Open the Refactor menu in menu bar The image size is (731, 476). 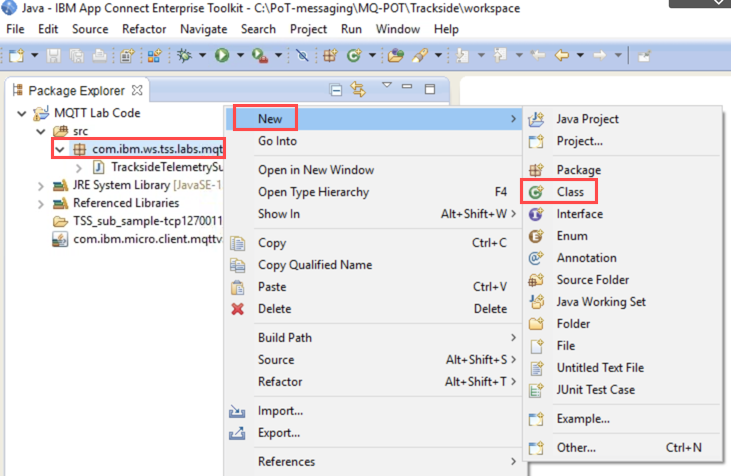tap(144, 29)
